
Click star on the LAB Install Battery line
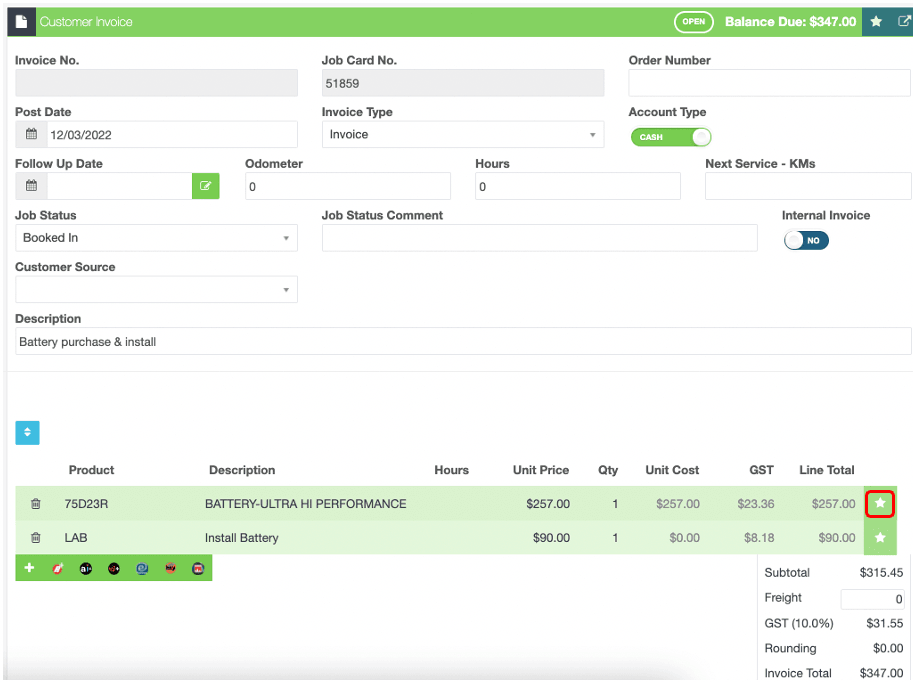(880, 538)
